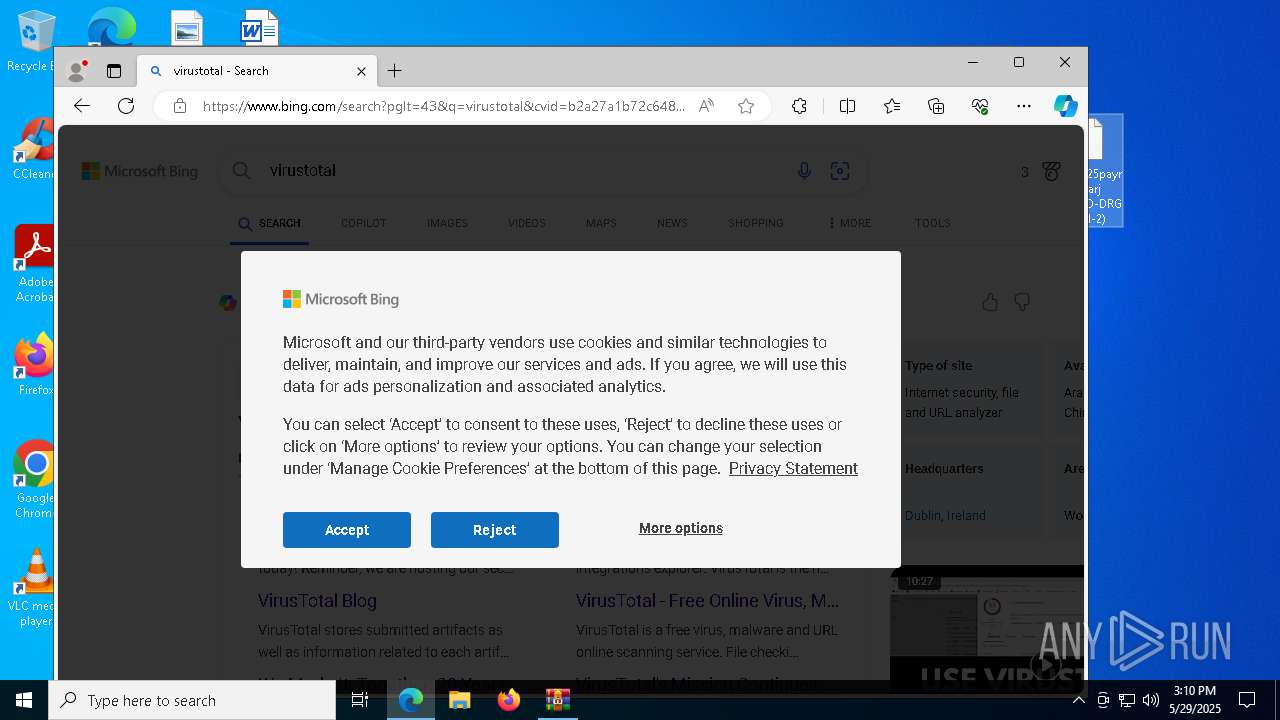The width and height of the screenshot is (1280, 720).
Task: Open Firefox from the taskbar
Action: pyautogui.click(x=509, y=700)
